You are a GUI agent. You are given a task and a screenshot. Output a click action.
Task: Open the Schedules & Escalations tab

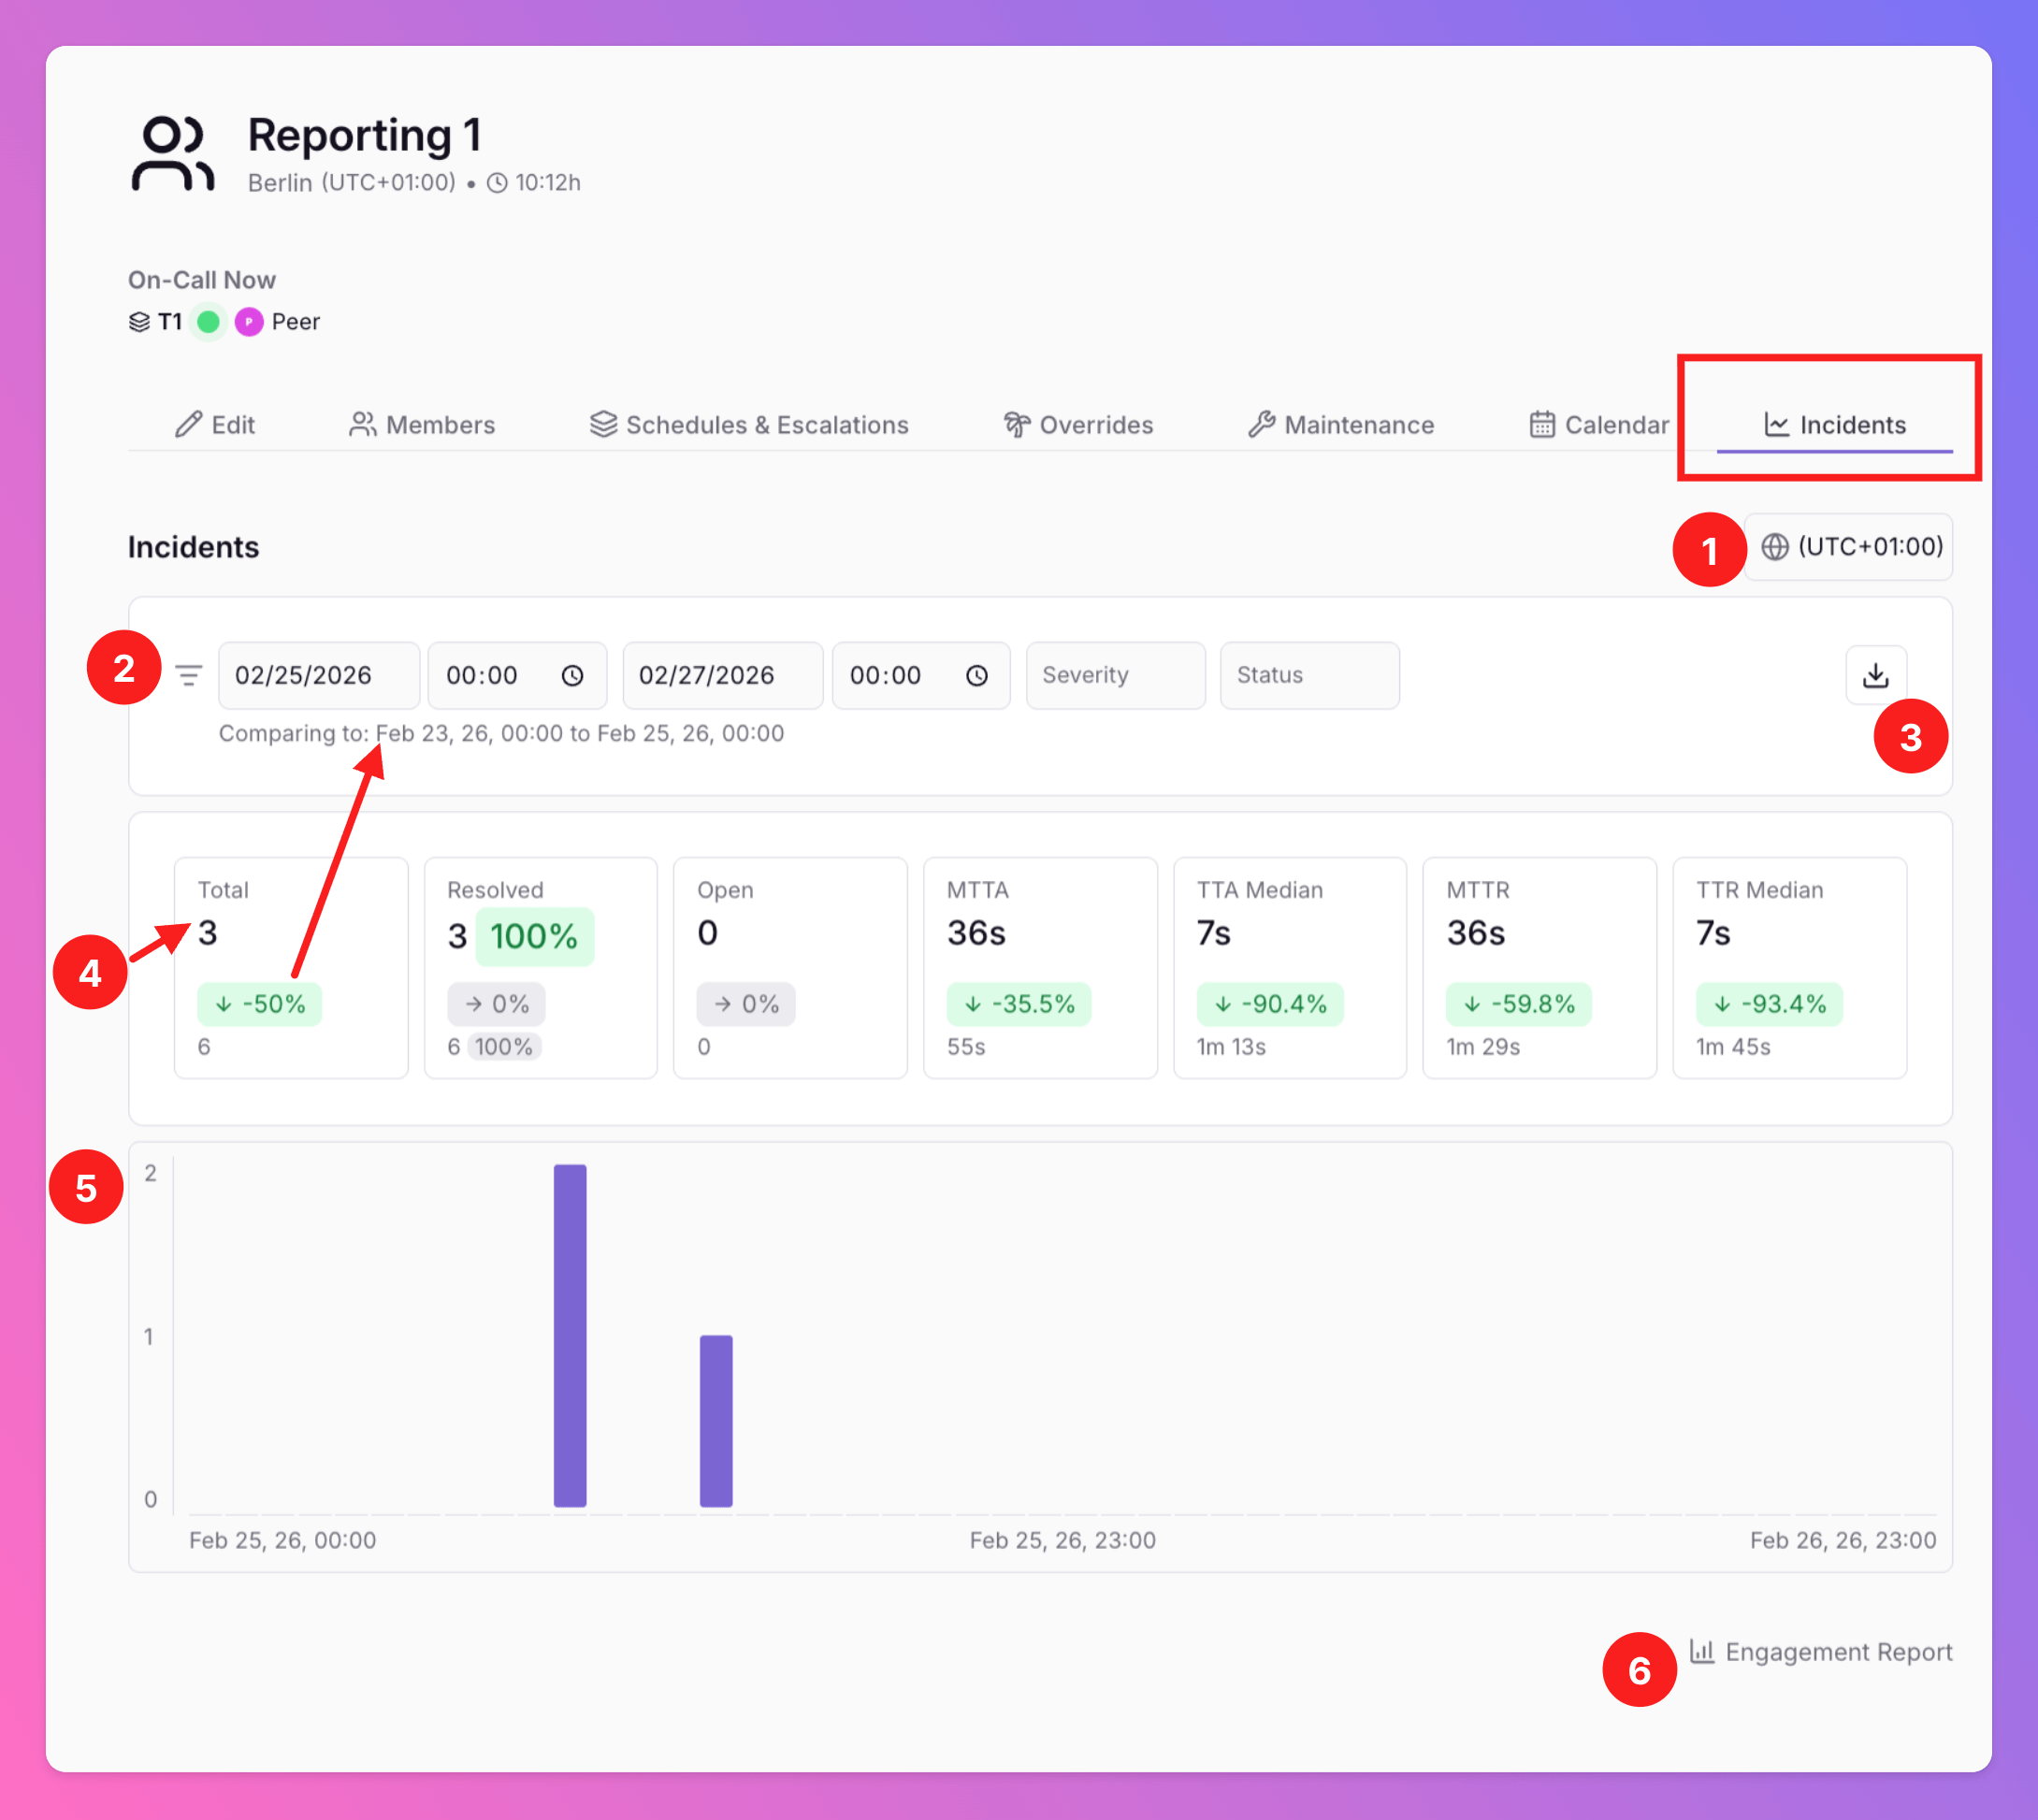click(x=749, y=425)
